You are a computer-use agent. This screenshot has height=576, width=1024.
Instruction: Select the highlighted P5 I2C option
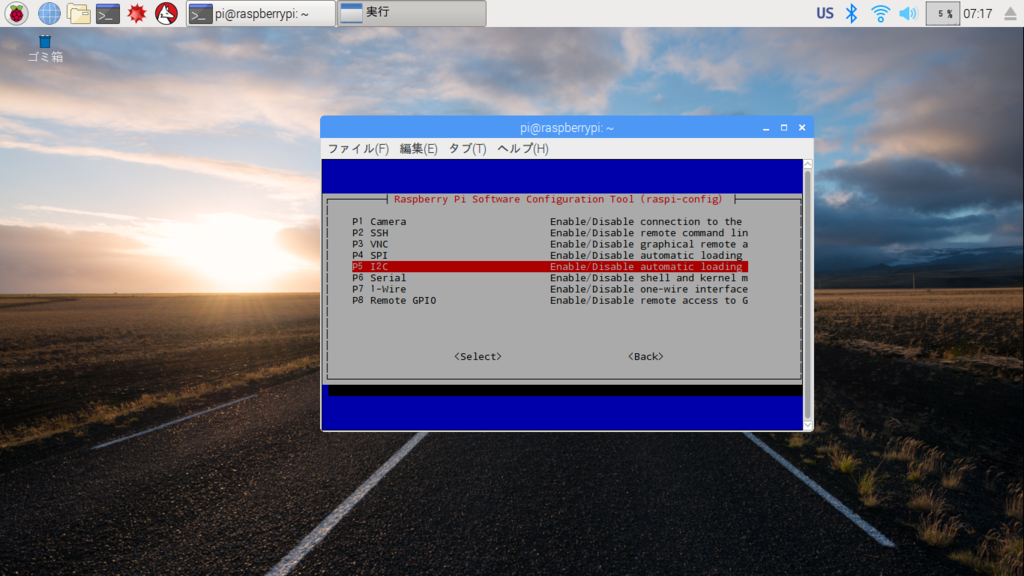[550, 266]
